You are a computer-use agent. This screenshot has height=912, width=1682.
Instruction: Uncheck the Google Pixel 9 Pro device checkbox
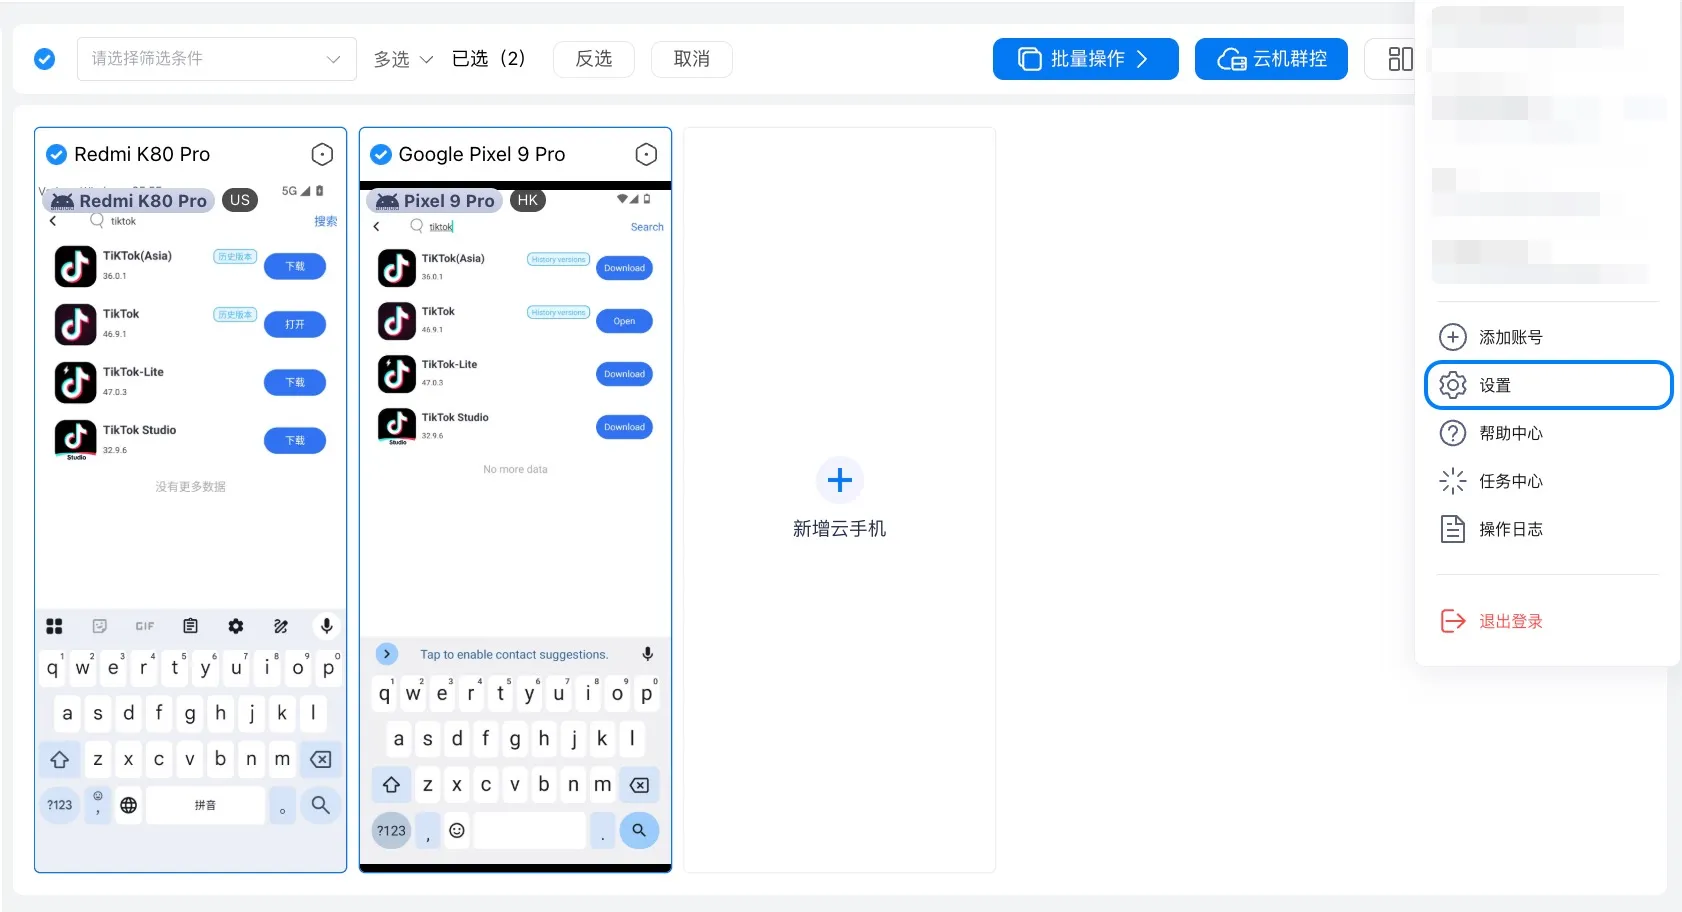[381, 154]
